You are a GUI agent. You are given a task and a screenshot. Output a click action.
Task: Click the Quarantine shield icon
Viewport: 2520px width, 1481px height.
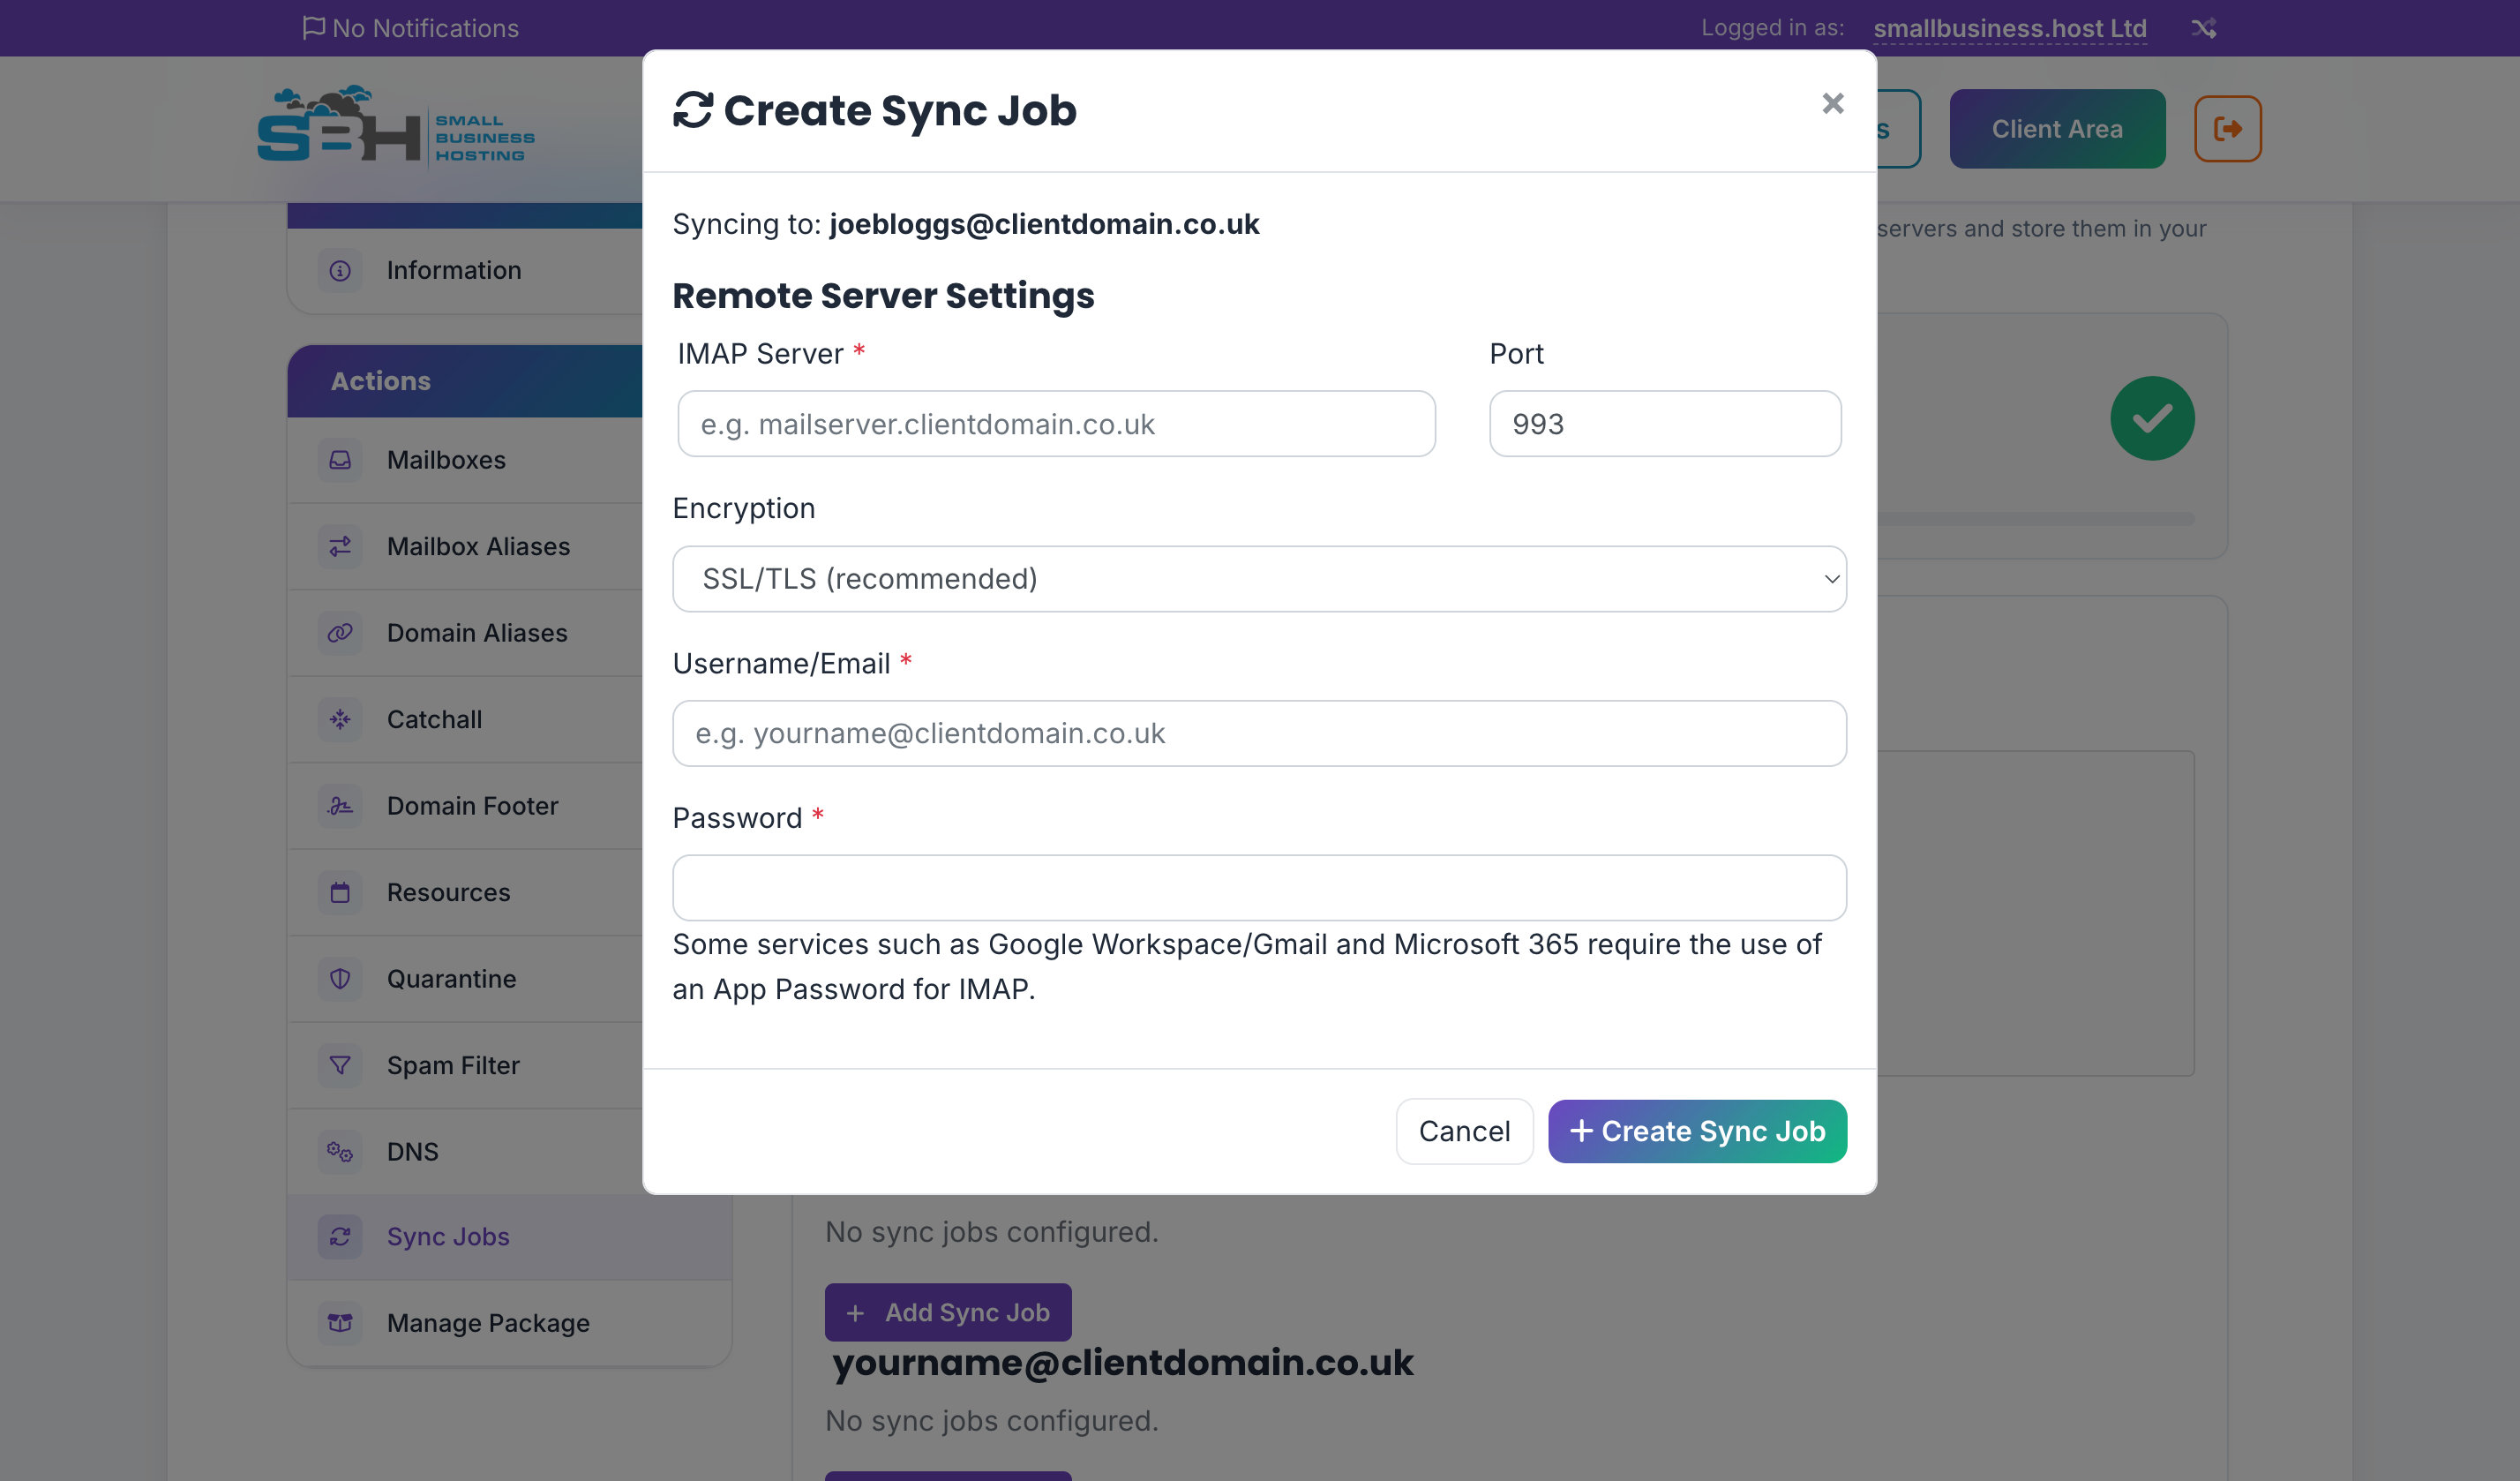coord(340,979)
